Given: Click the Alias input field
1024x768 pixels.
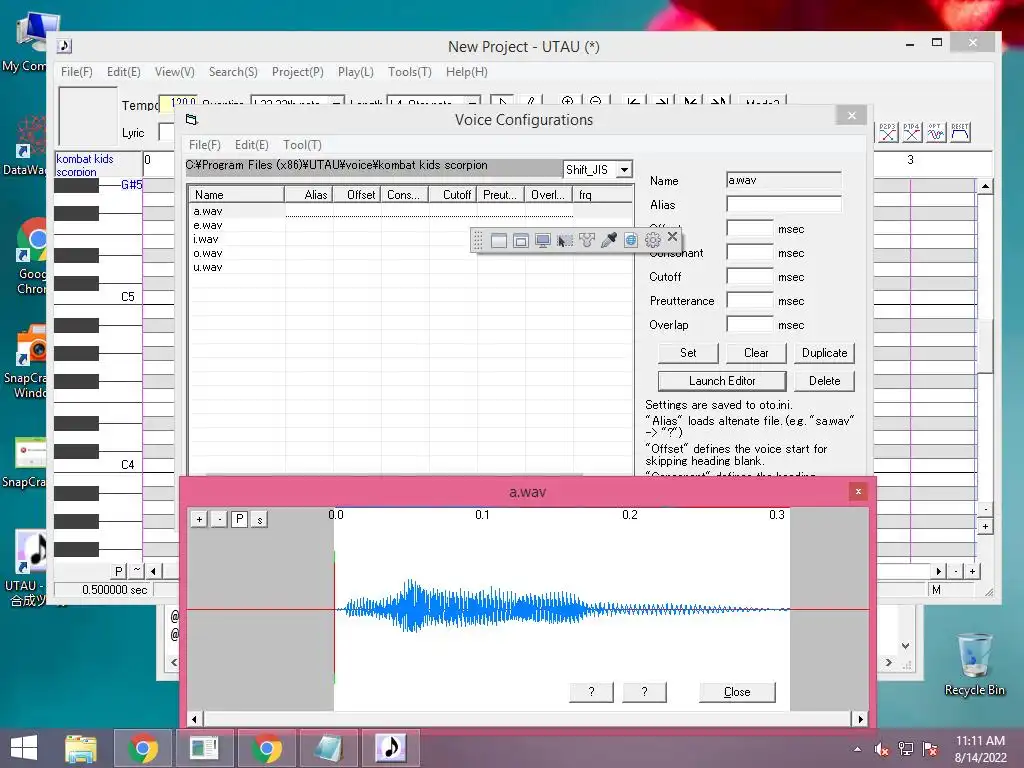Looking at the screenshot, I should click(x=784, y=204).
